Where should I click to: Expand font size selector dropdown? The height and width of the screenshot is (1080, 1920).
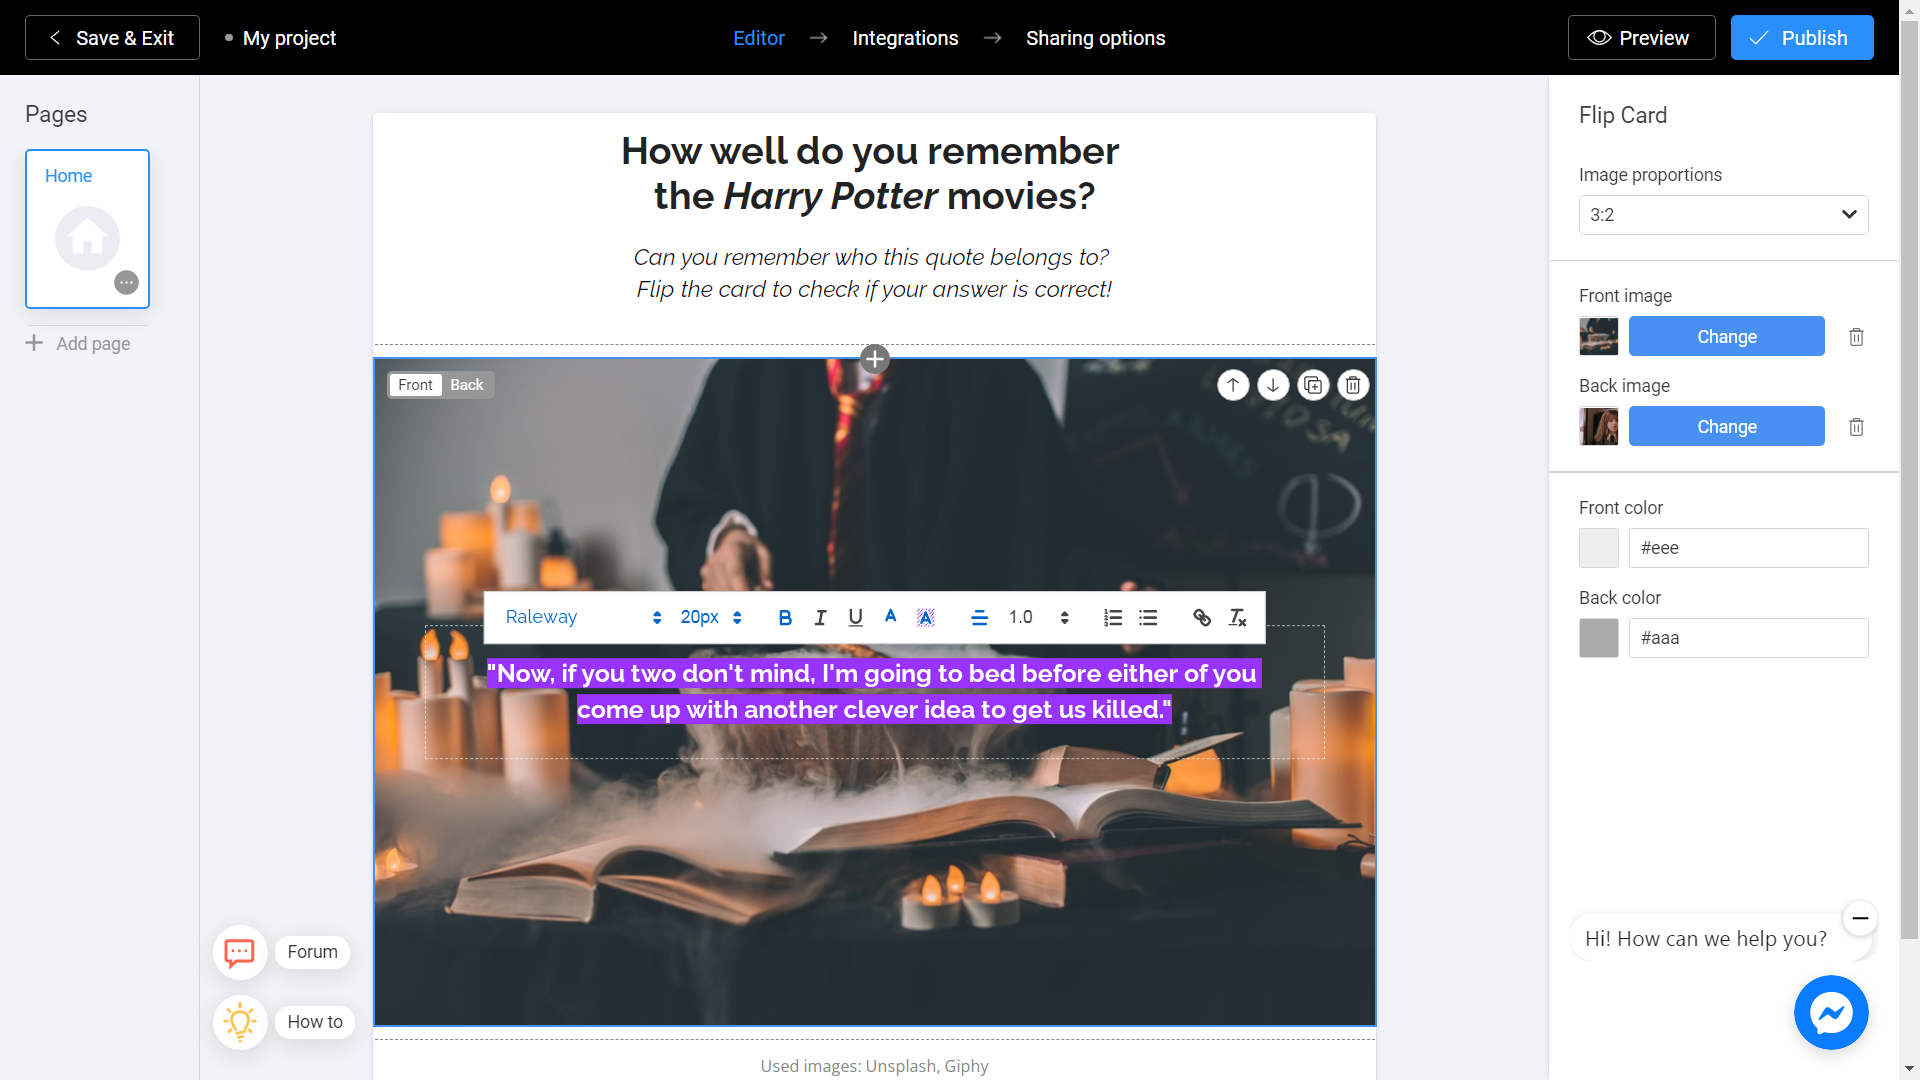tap(738, 617)
